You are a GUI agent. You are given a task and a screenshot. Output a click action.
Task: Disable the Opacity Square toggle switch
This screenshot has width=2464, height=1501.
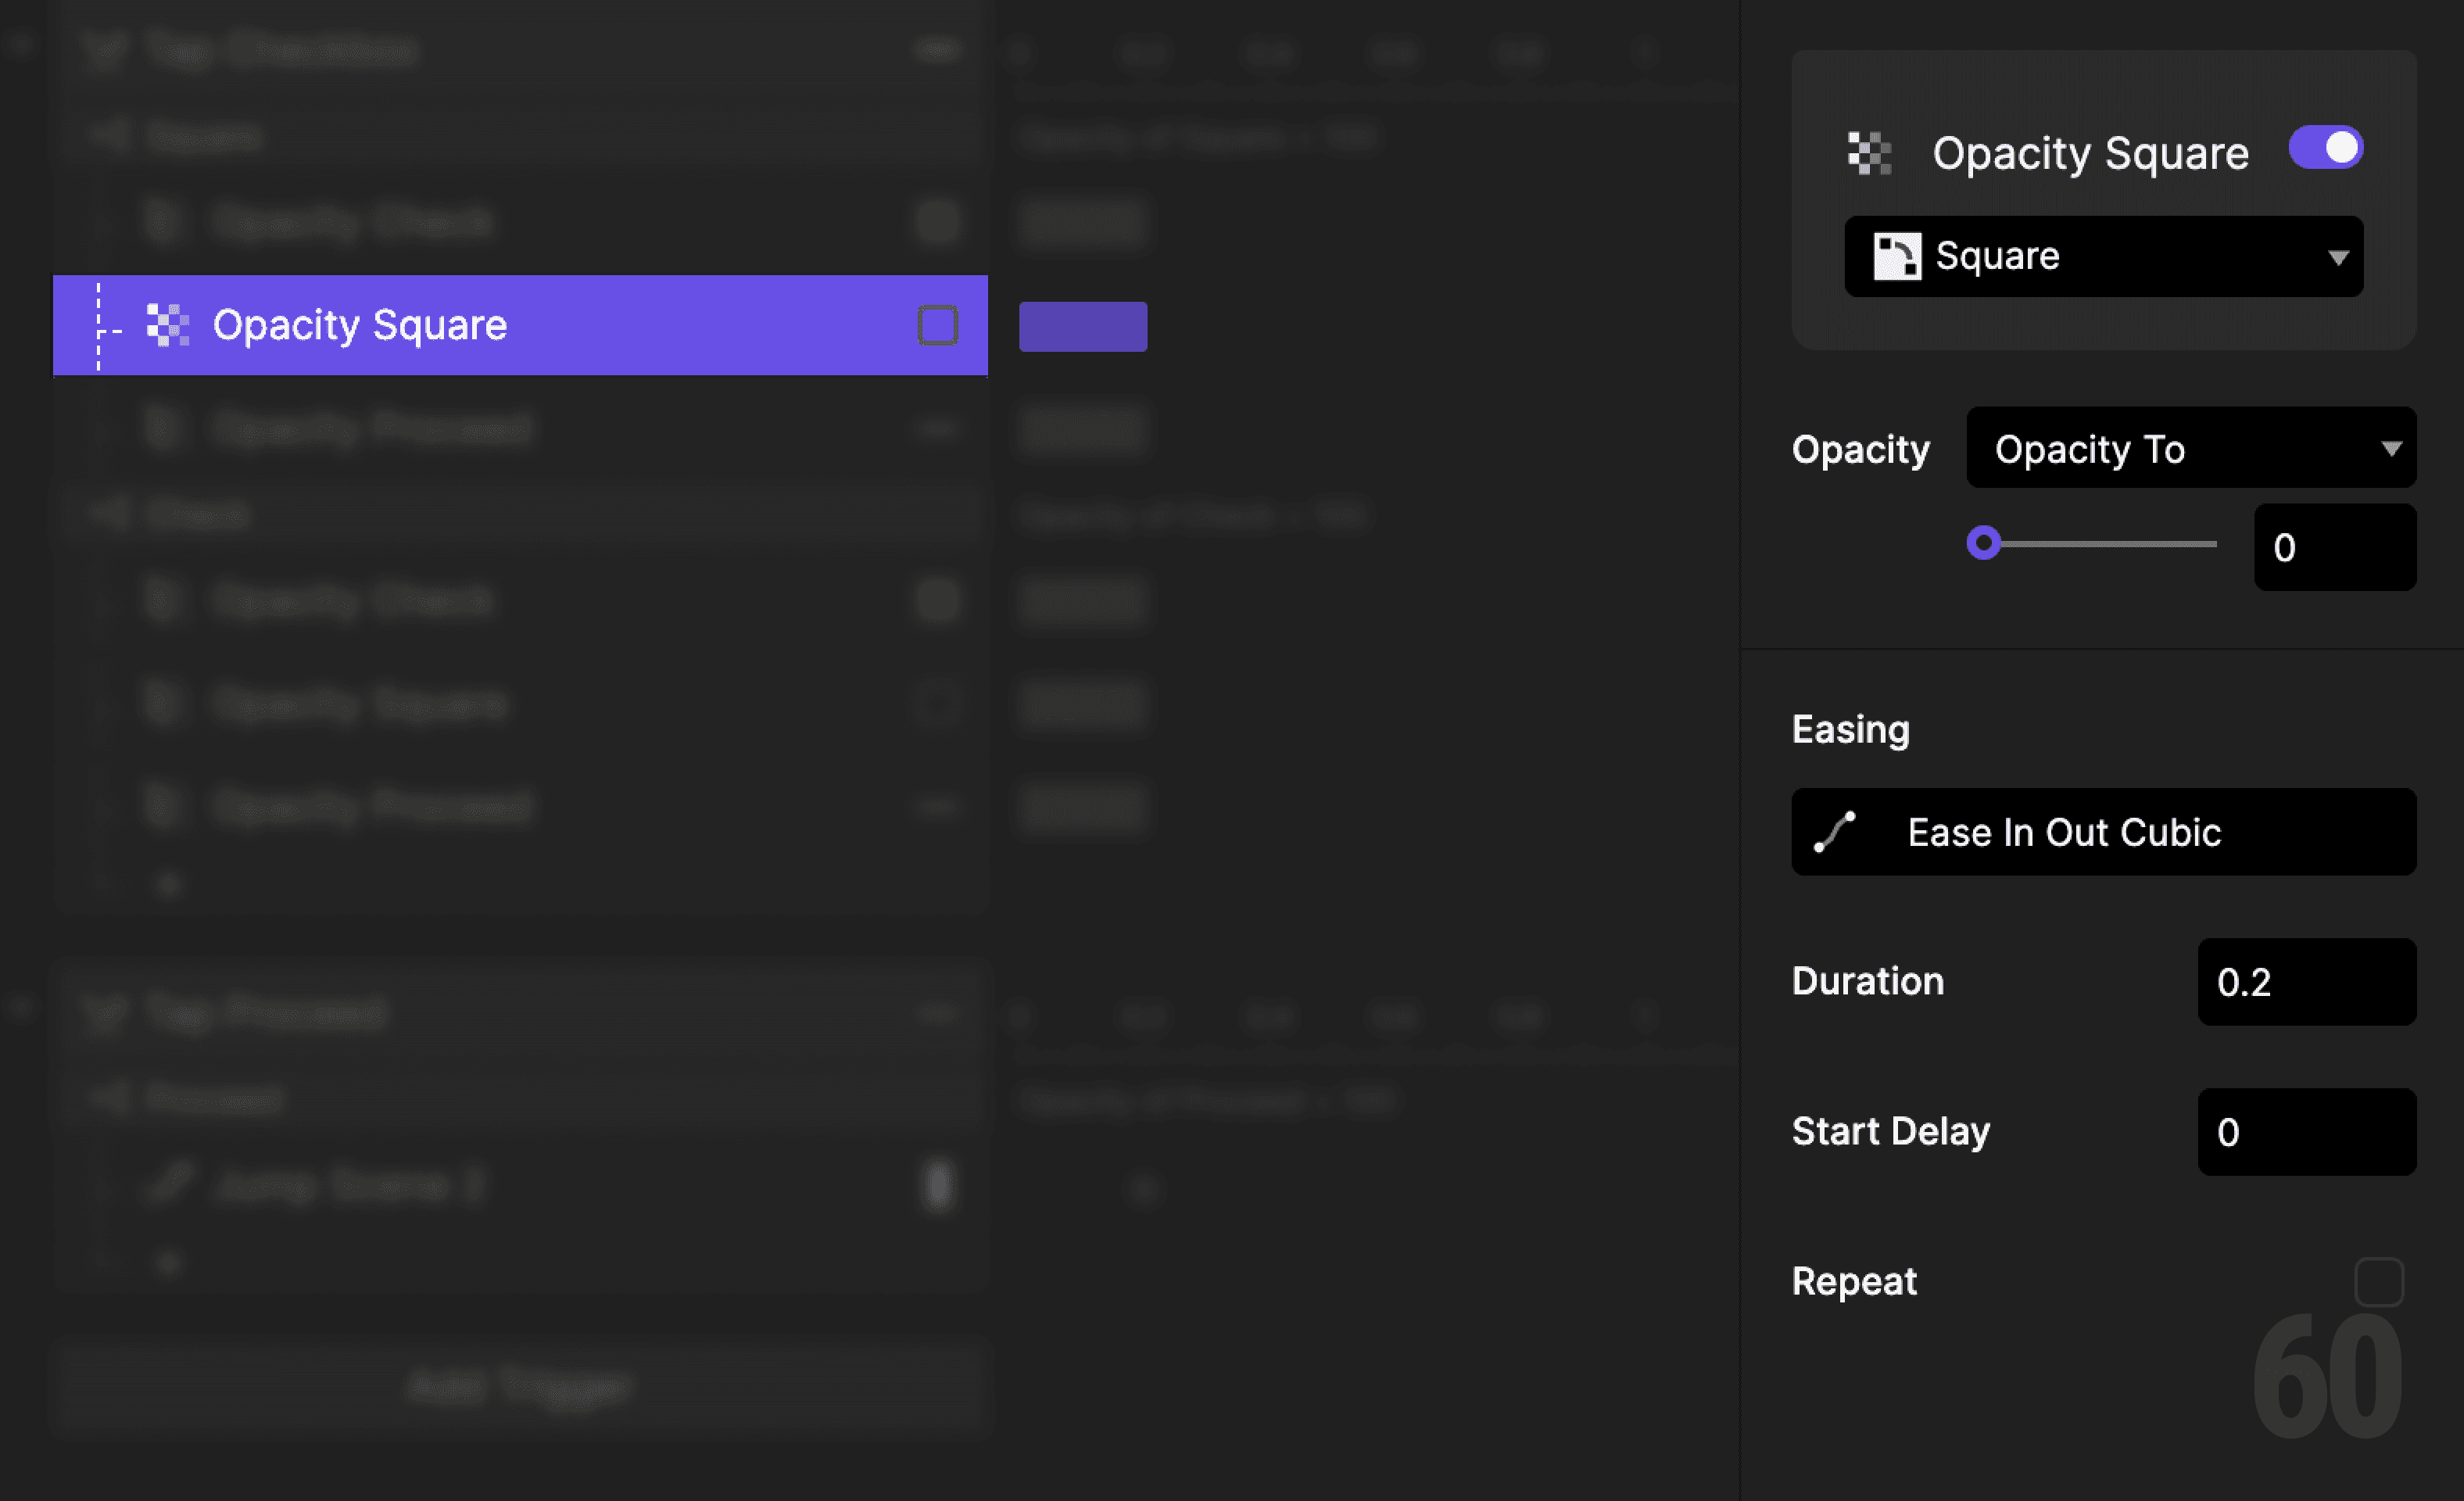point(2325,147)
